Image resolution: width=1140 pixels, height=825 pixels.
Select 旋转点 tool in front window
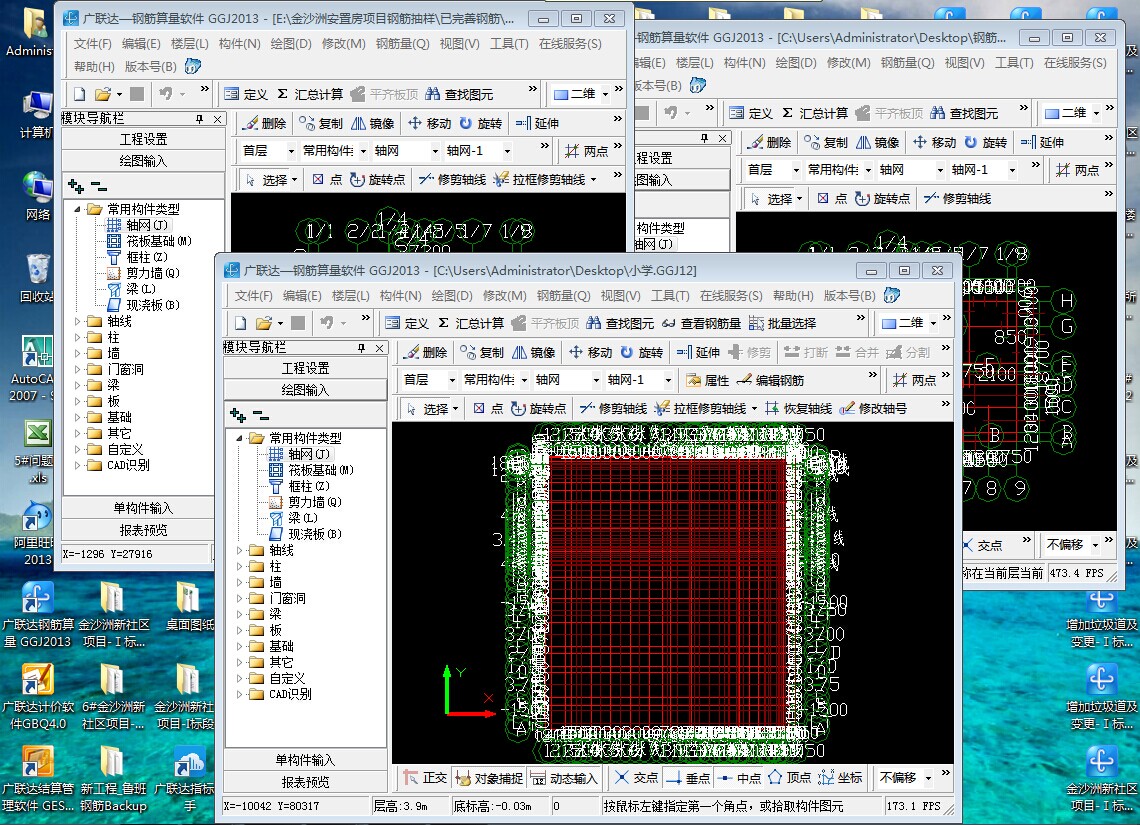538,409
